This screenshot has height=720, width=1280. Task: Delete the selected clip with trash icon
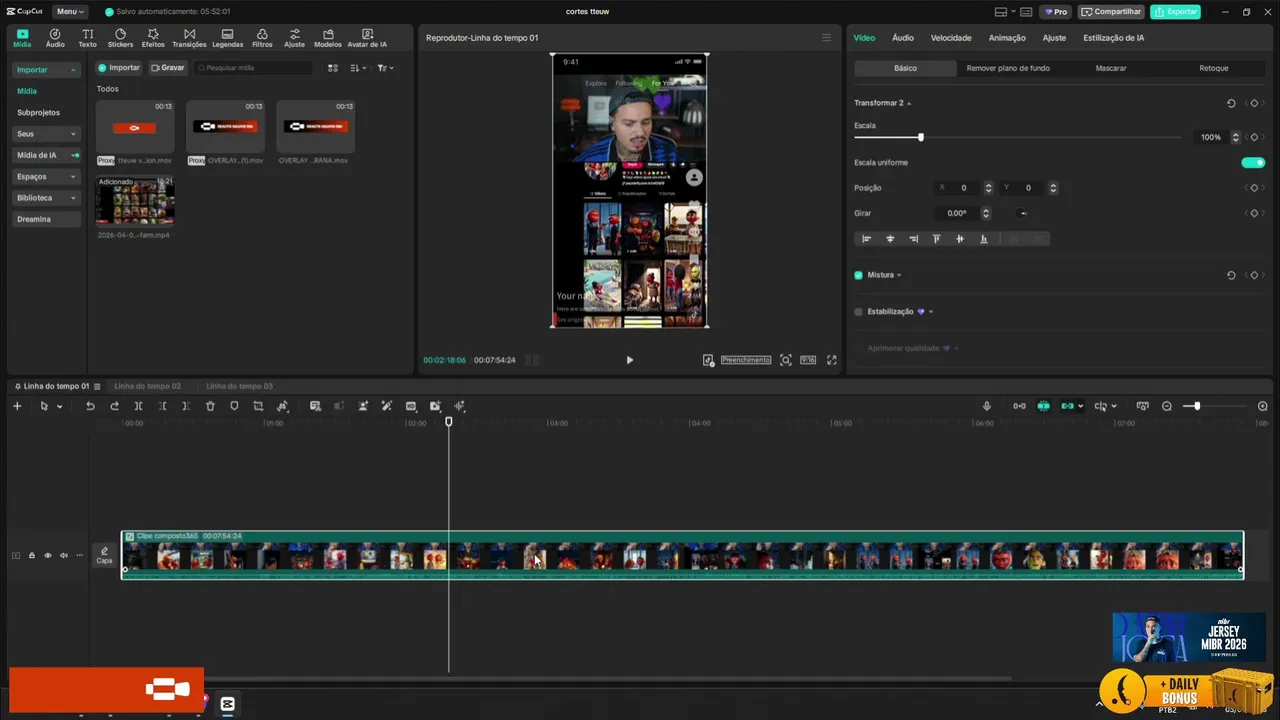pyautogui.click(x=210, y=406)
